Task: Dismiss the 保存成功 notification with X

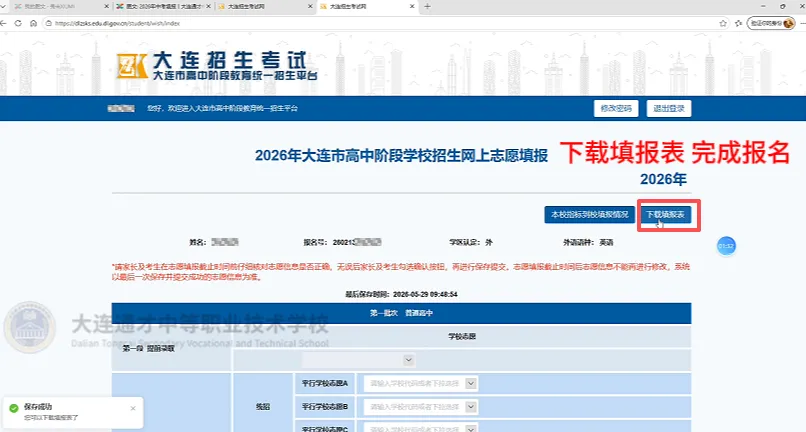Action: [x=133, y=408]
